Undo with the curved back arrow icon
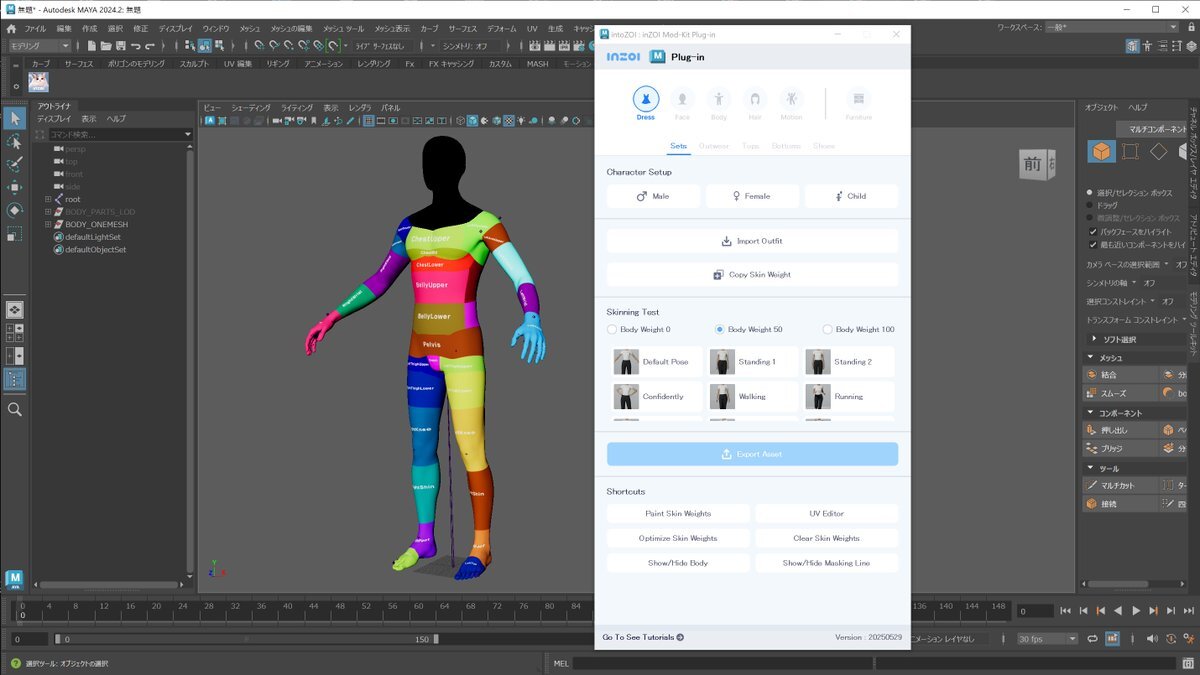The height and width of the screenshot is (675, 1200). (135, 45)
